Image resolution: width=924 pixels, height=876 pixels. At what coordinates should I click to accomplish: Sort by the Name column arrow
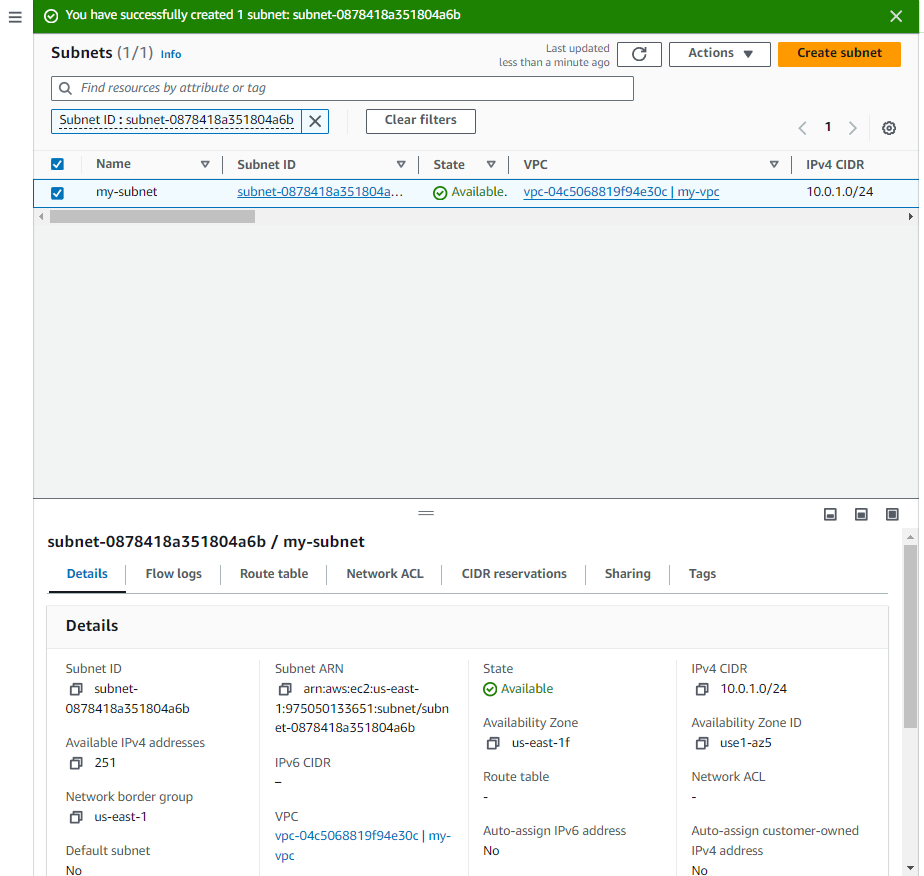click(x=205, y=164)
